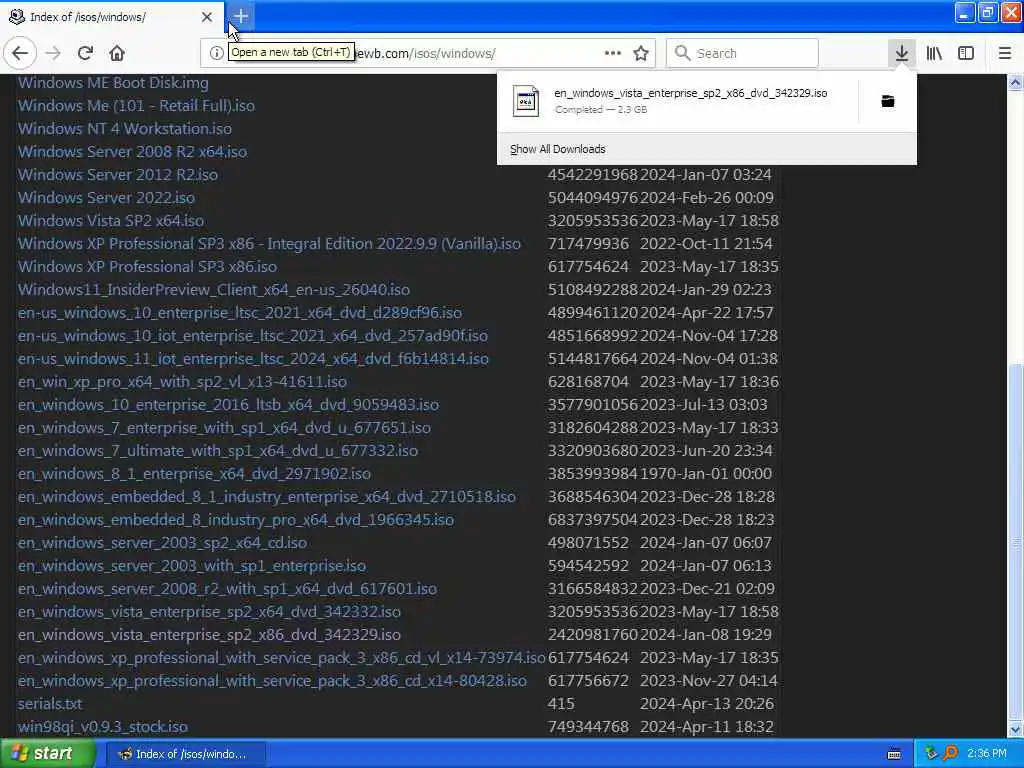Screen dimensions: 1024x768
Task: Open the on-screen keyboard tray icon
Action: tap(894, 754)
